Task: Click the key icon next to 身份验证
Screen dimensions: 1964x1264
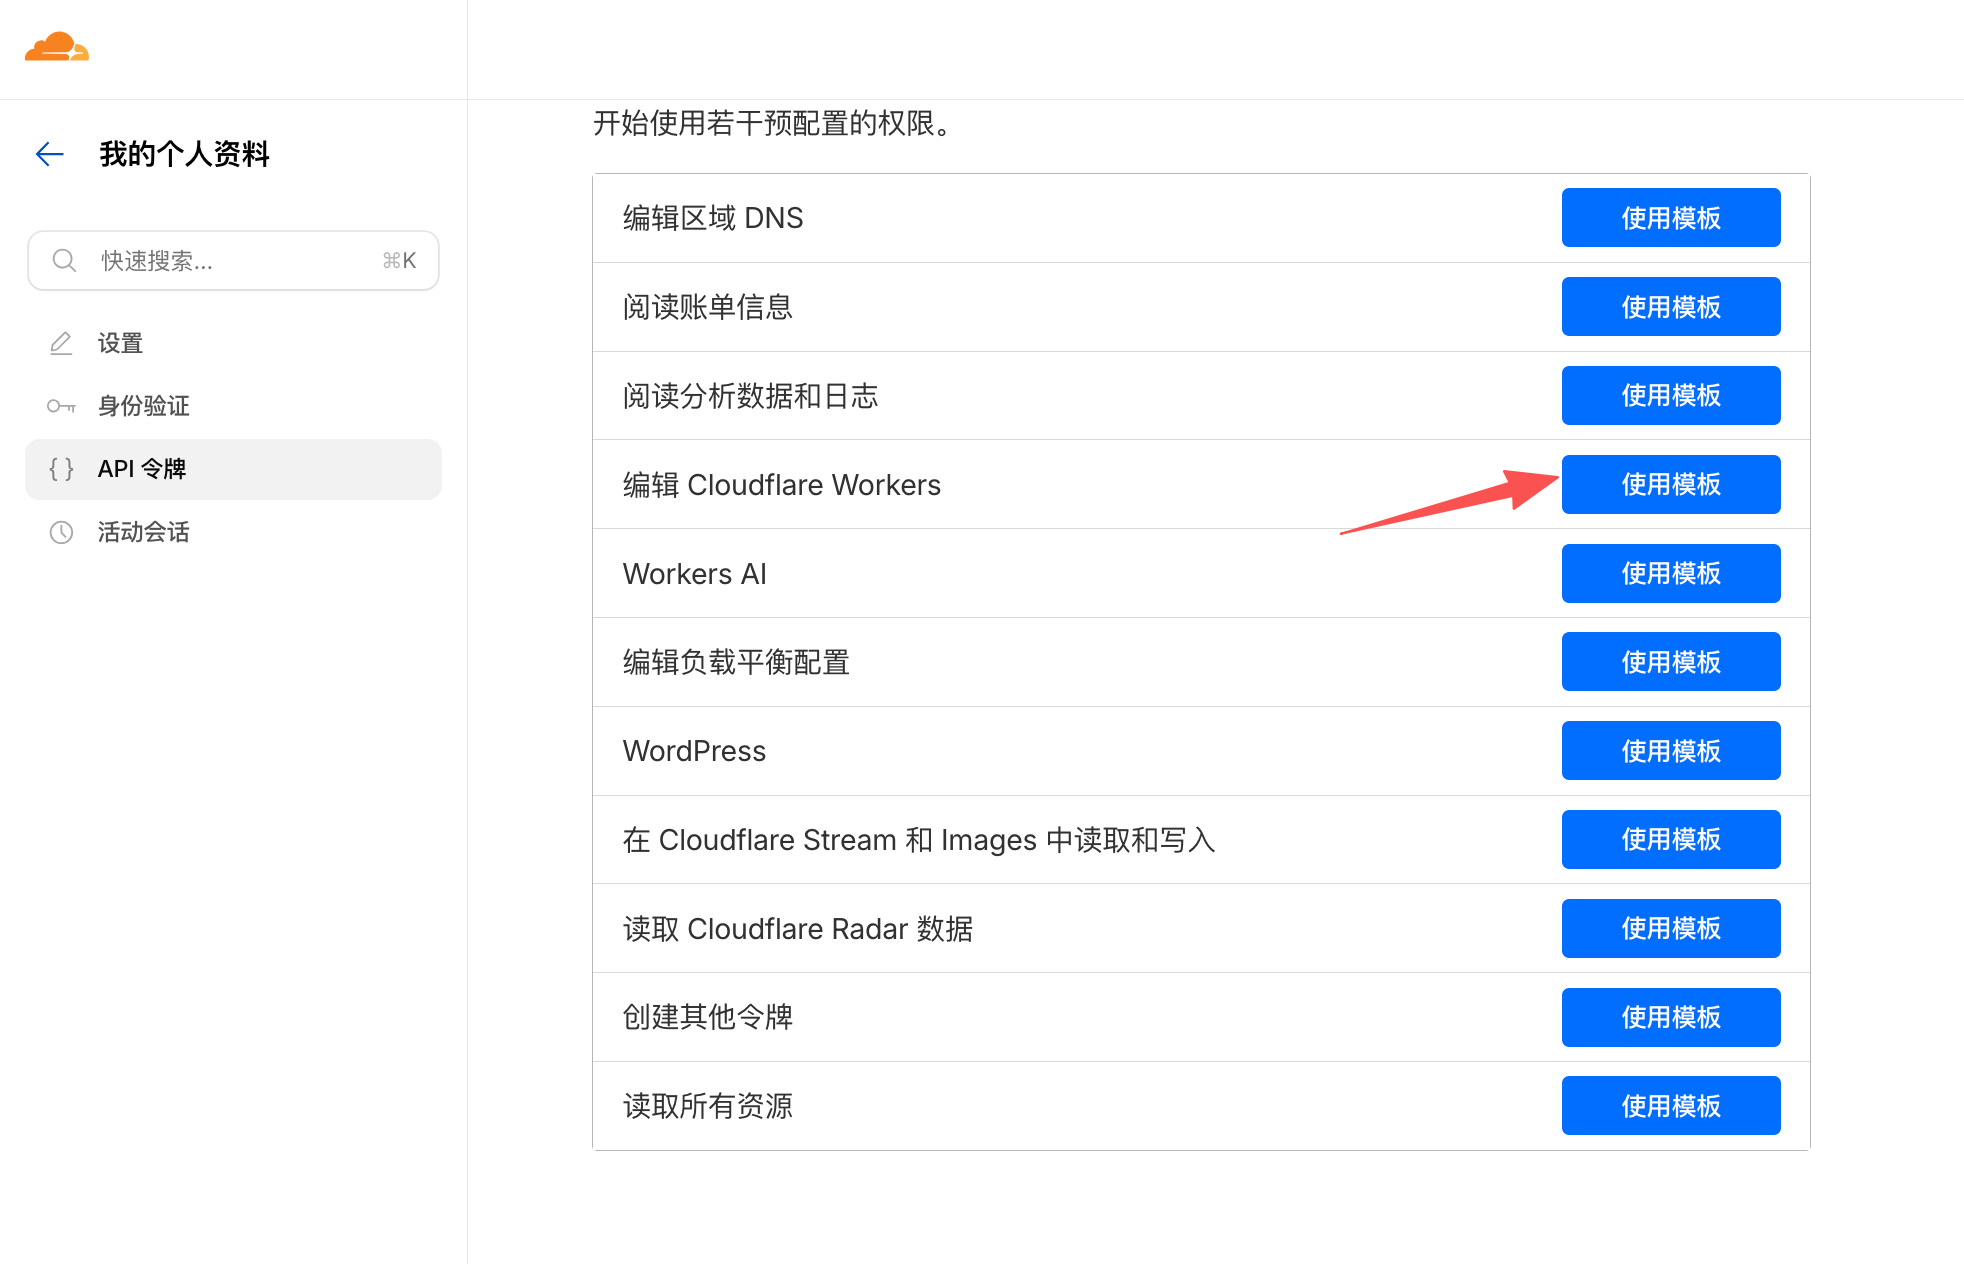Action: pos(61,406)
